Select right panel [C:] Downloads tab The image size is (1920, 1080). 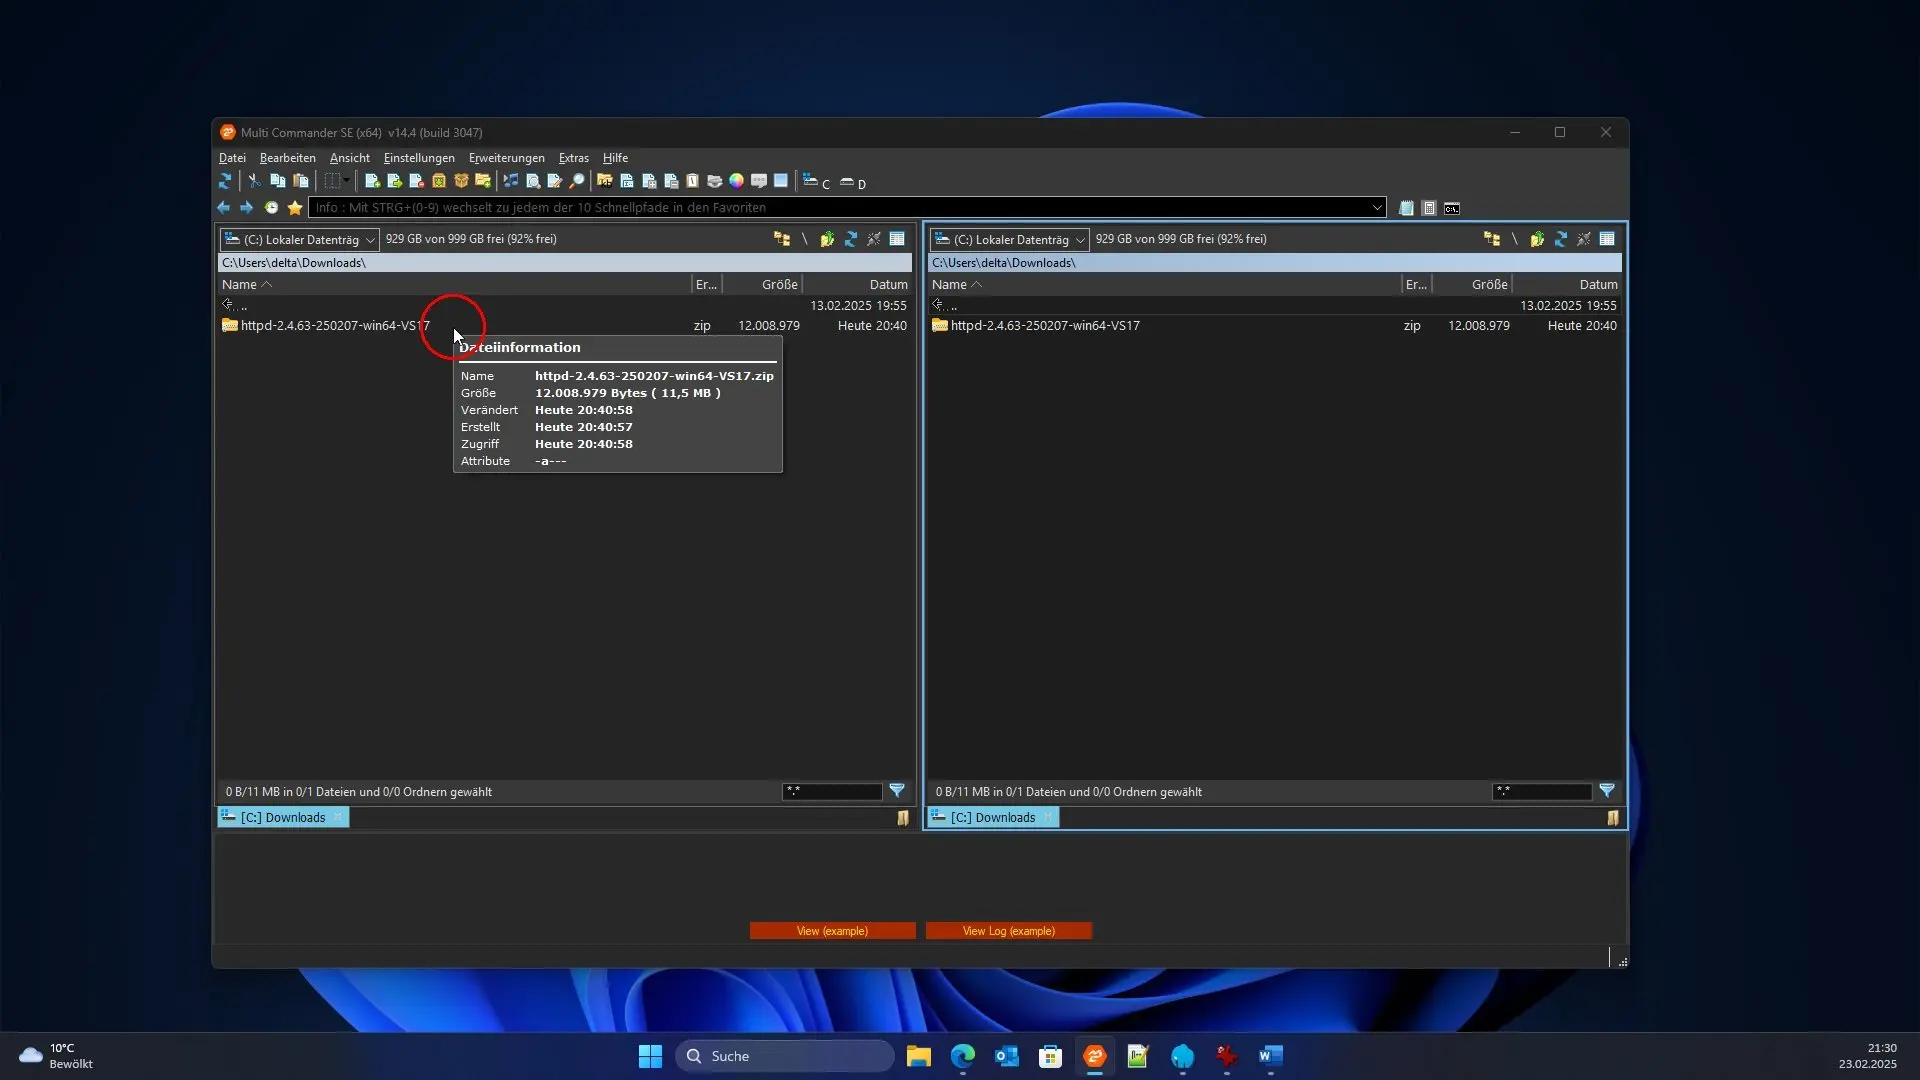993,818
